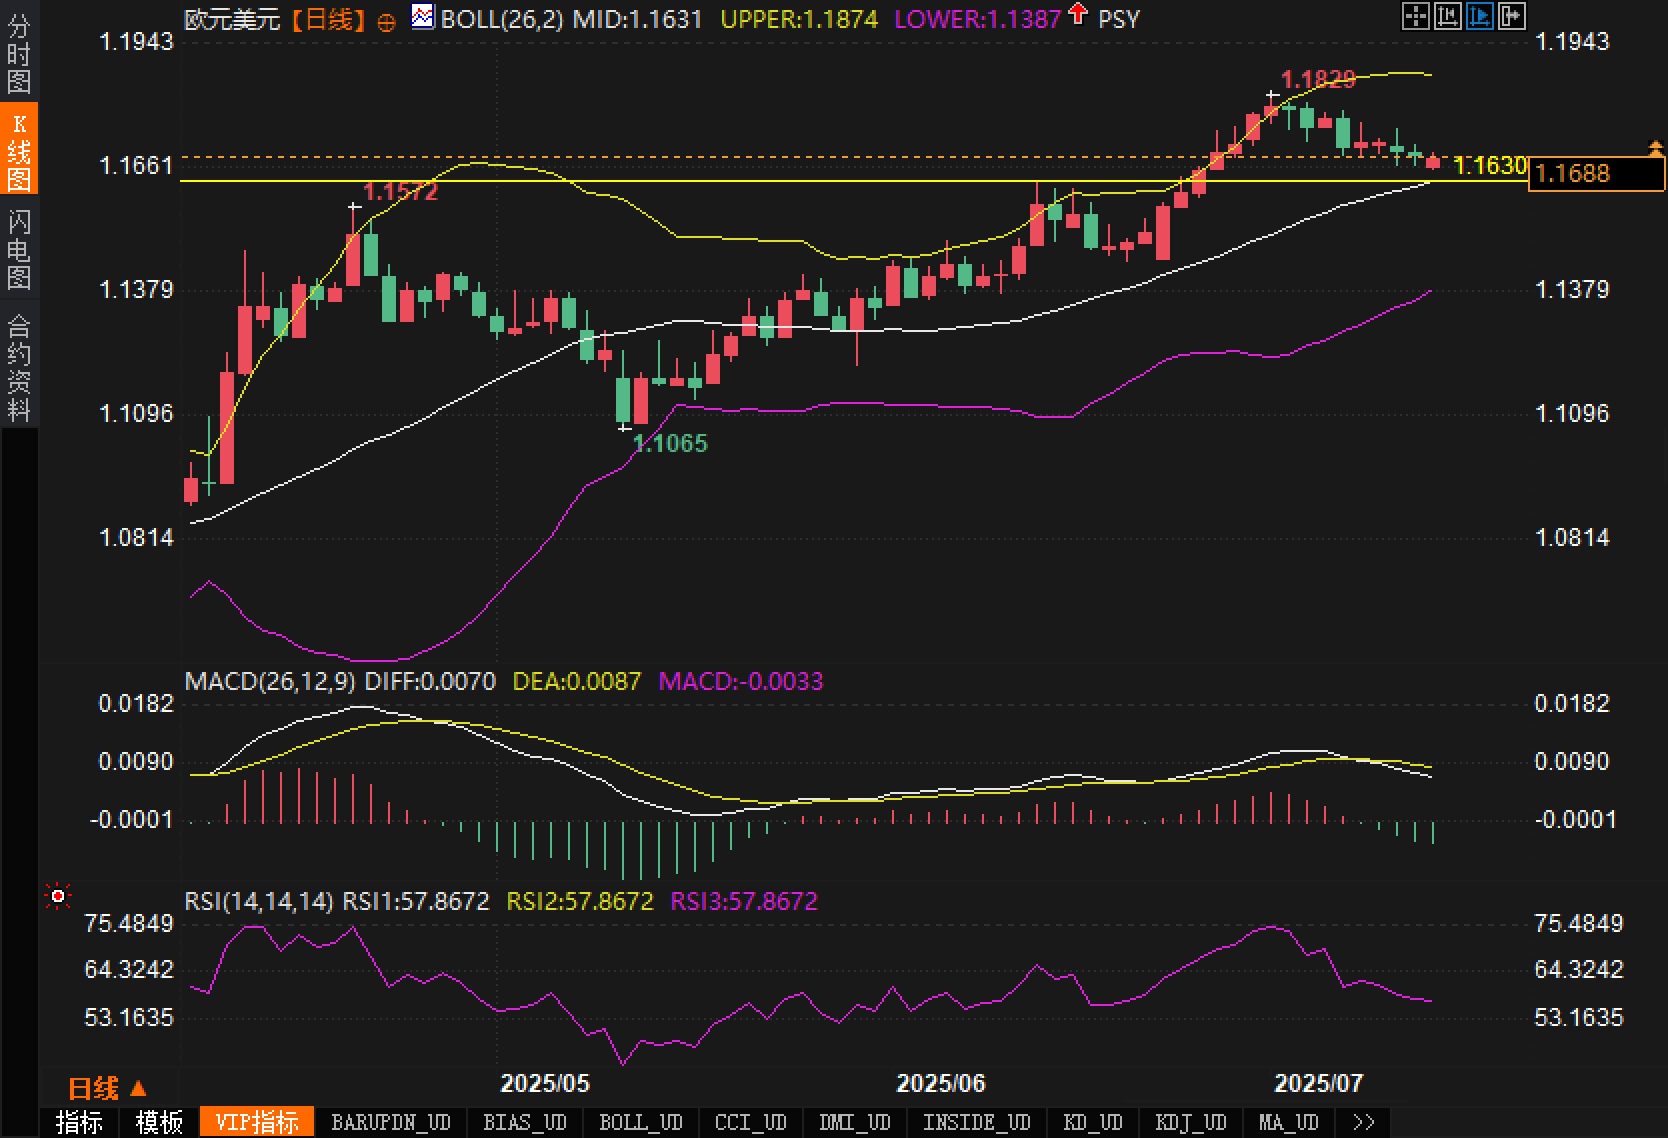The height and width of the screenshot is (1138, 1668).
Task: Click the BOLL indicator chart icon
Action: [423, 16]
